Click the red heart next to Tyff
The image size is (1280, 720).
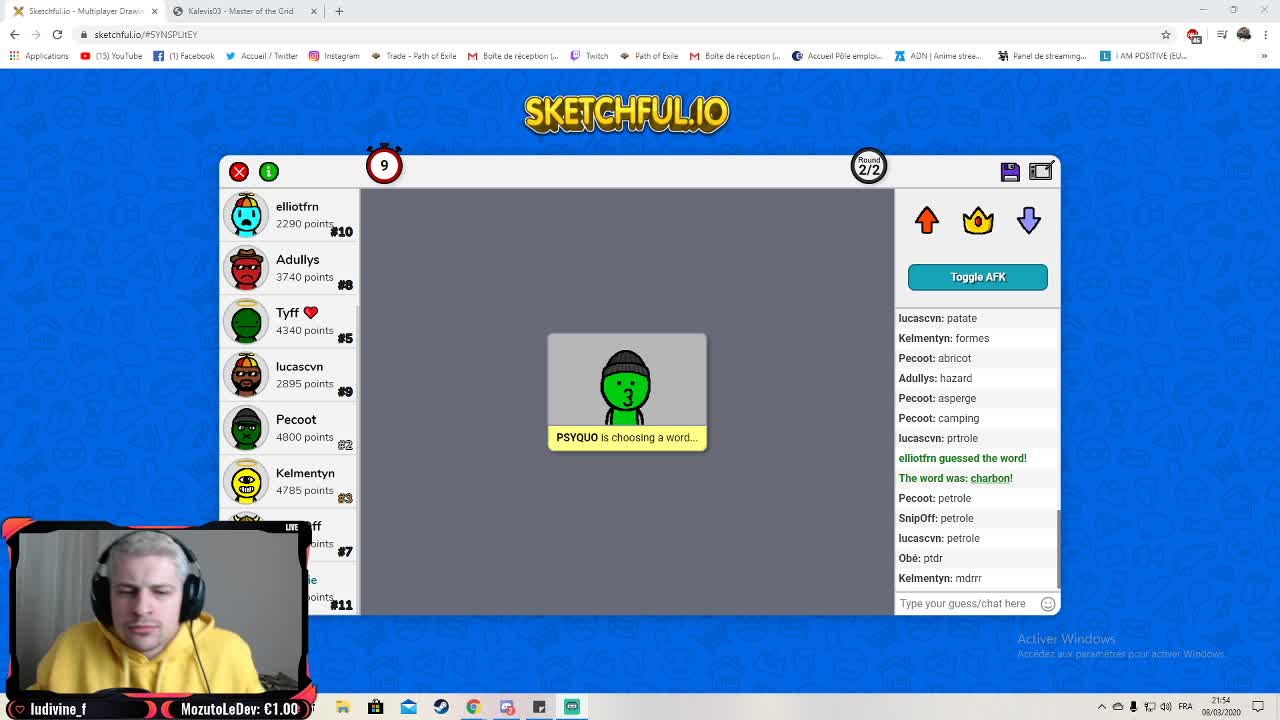point(311,313)
